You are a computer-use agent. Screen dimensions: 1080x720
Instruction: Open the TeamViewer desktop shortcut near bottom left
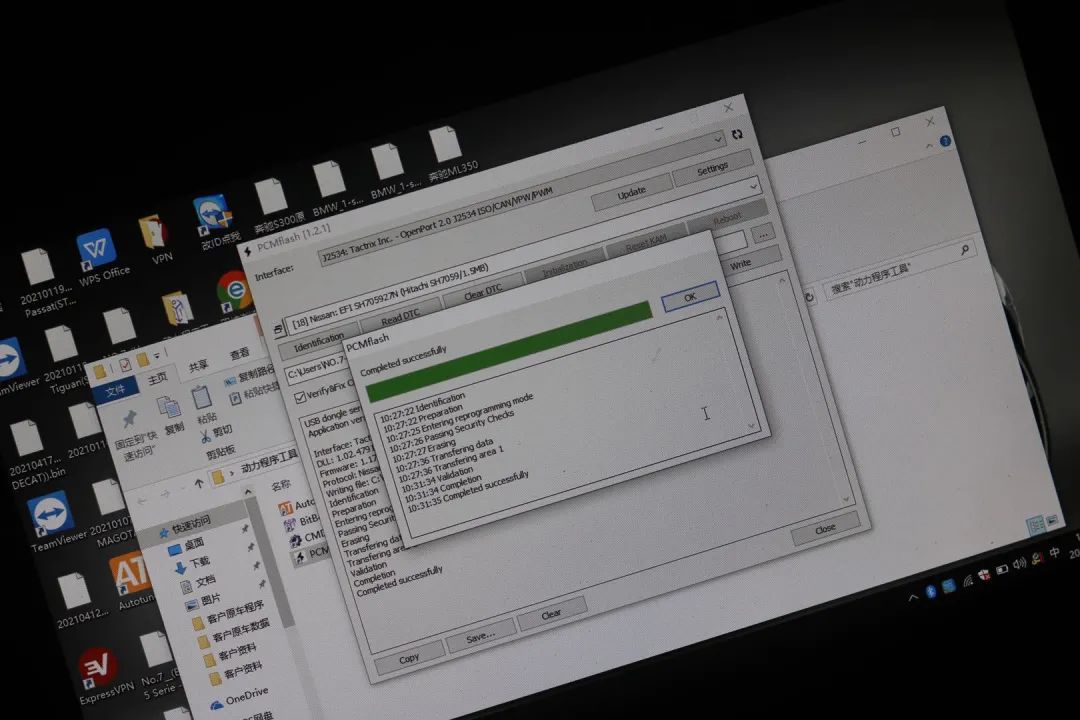point(52,522)
